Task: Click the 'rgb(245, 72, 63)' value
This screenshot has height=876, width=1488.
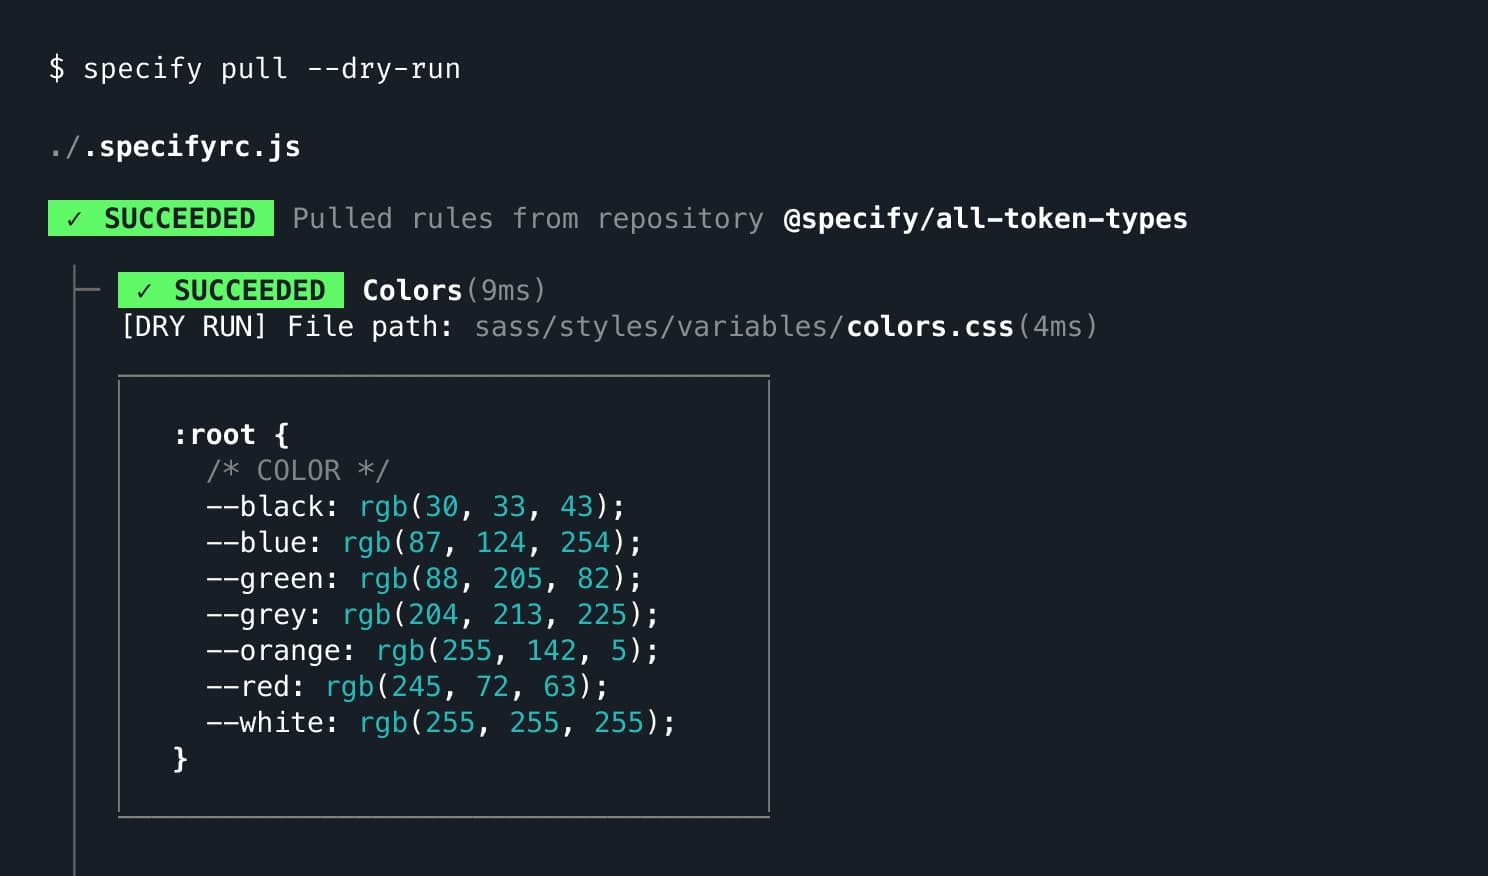Action: pos(459,686)
